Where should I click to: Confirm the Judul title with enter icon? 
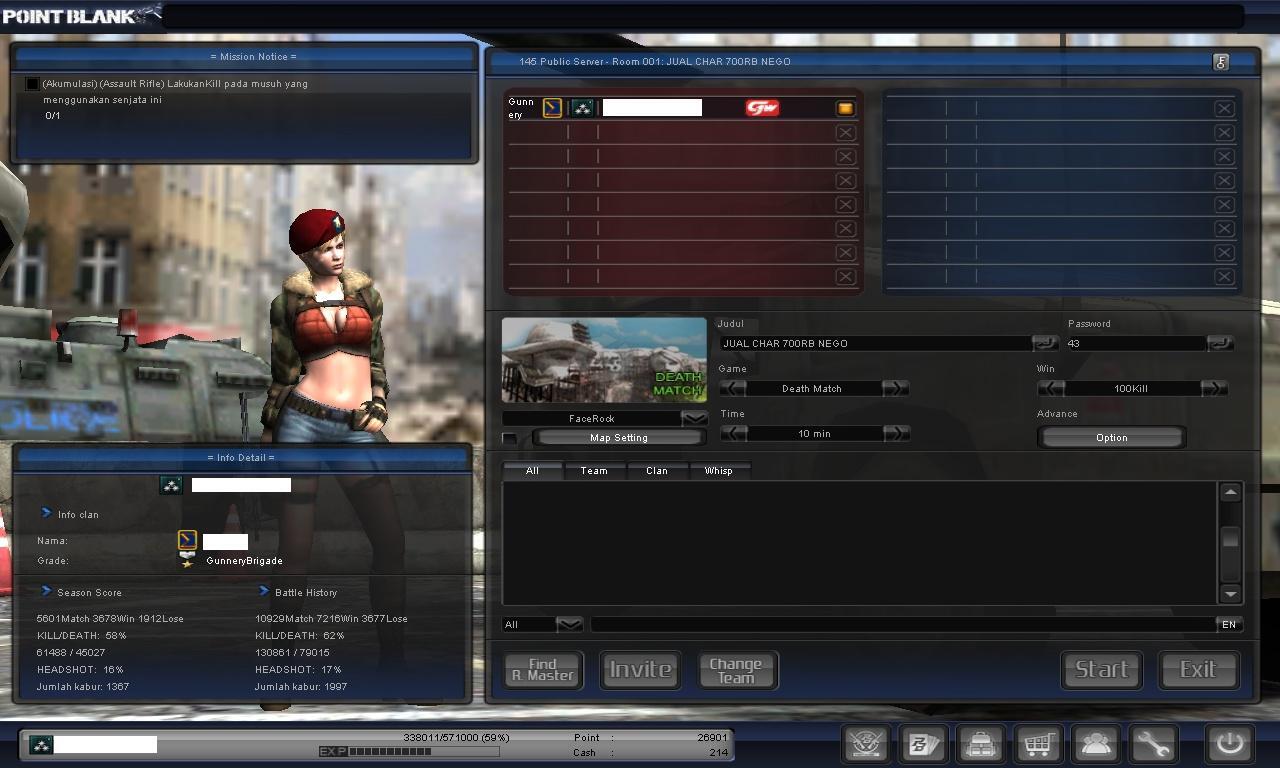(x=1044, y=343)
